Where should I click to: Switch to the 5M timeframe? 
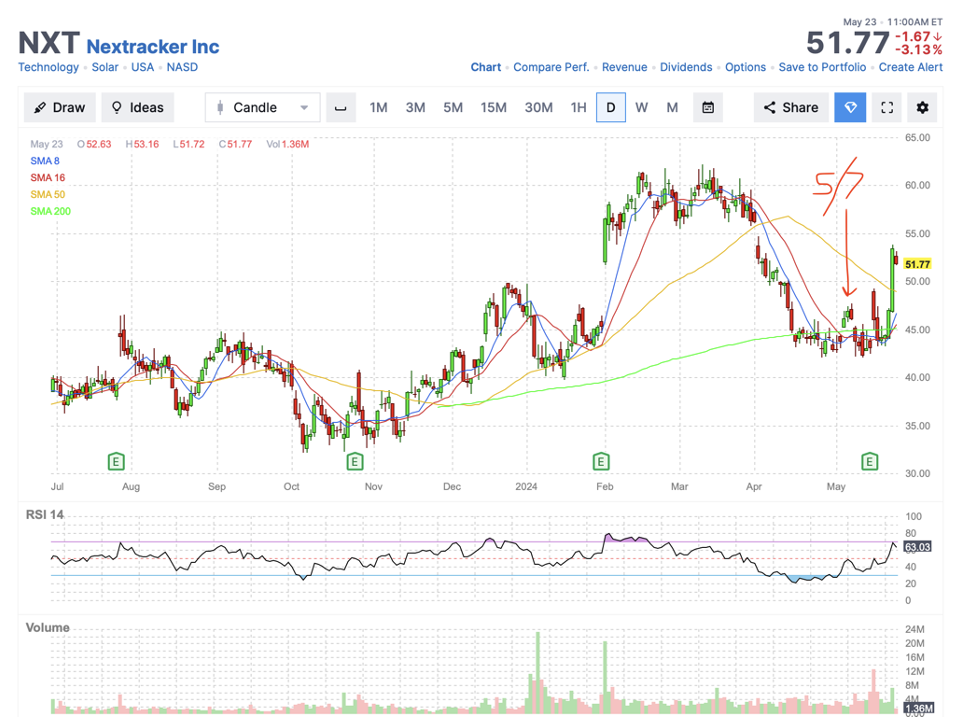point(453,107)
